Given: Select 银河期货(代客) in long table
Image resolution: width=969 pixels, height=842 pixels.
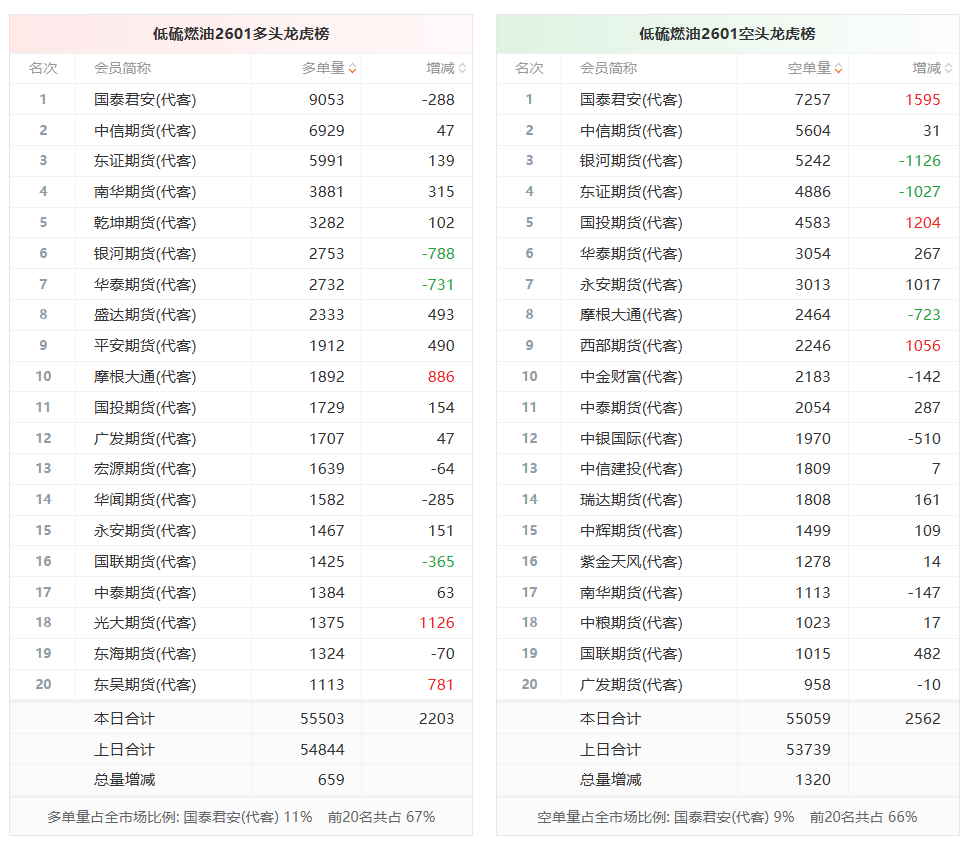Looking at the screenshot, I should click(145, 253).
